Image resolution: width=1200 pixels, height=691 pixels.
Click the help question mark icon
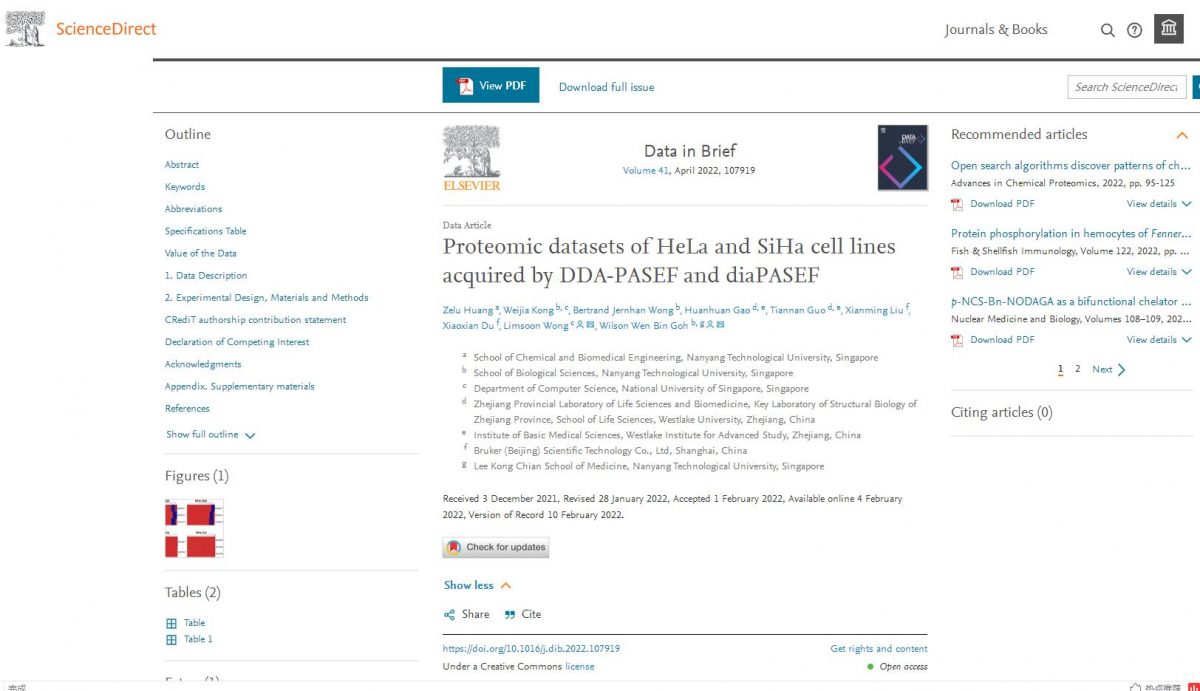(1134, 30)
